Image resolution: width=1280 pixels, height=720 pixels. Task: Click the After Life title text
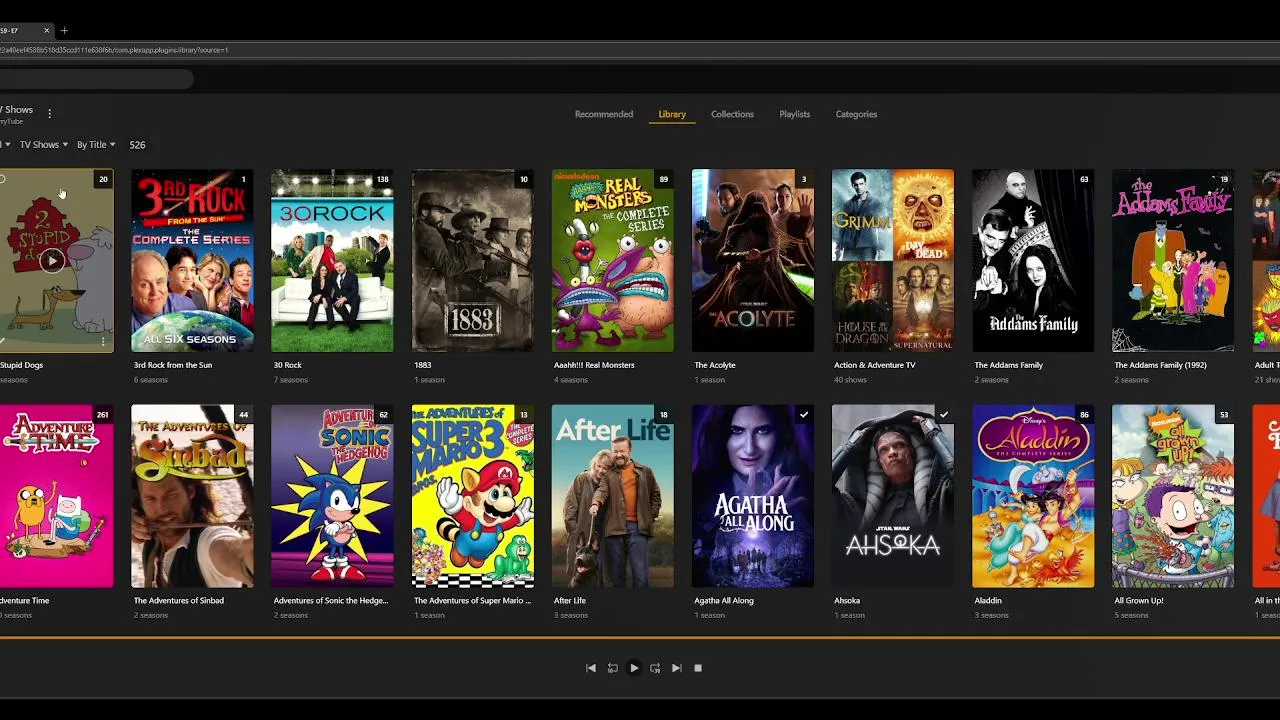pyautogui.click(x=570, y=601)
